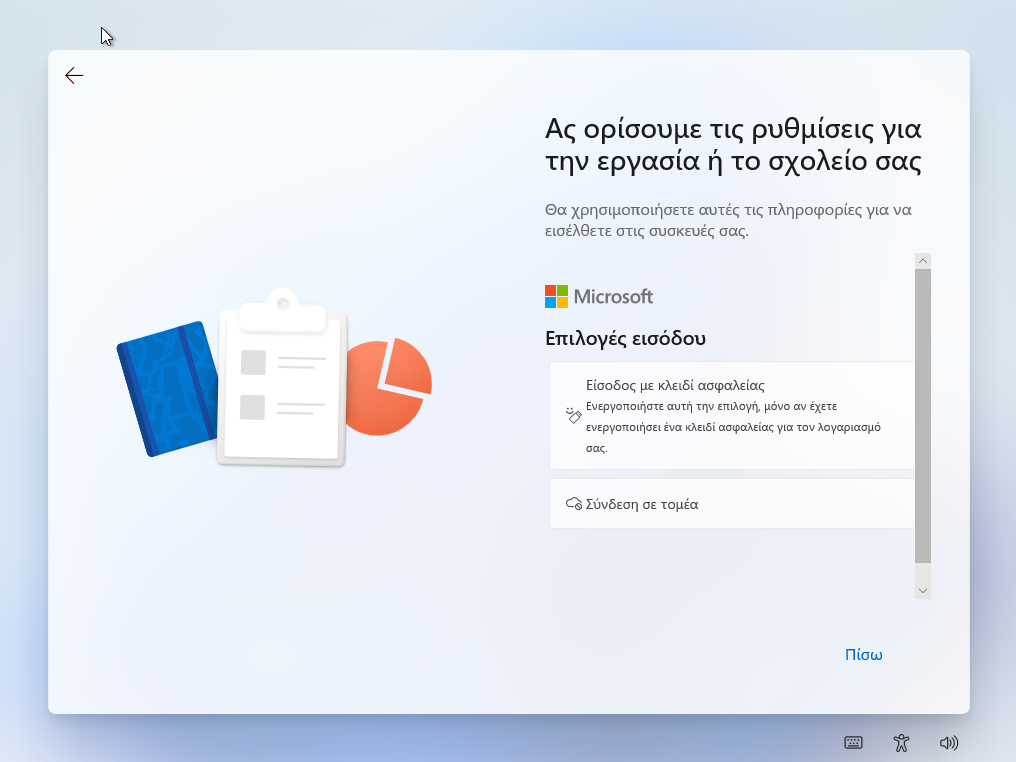
Task: Click the volume speaker icon
Action: (x=949, y=743)
